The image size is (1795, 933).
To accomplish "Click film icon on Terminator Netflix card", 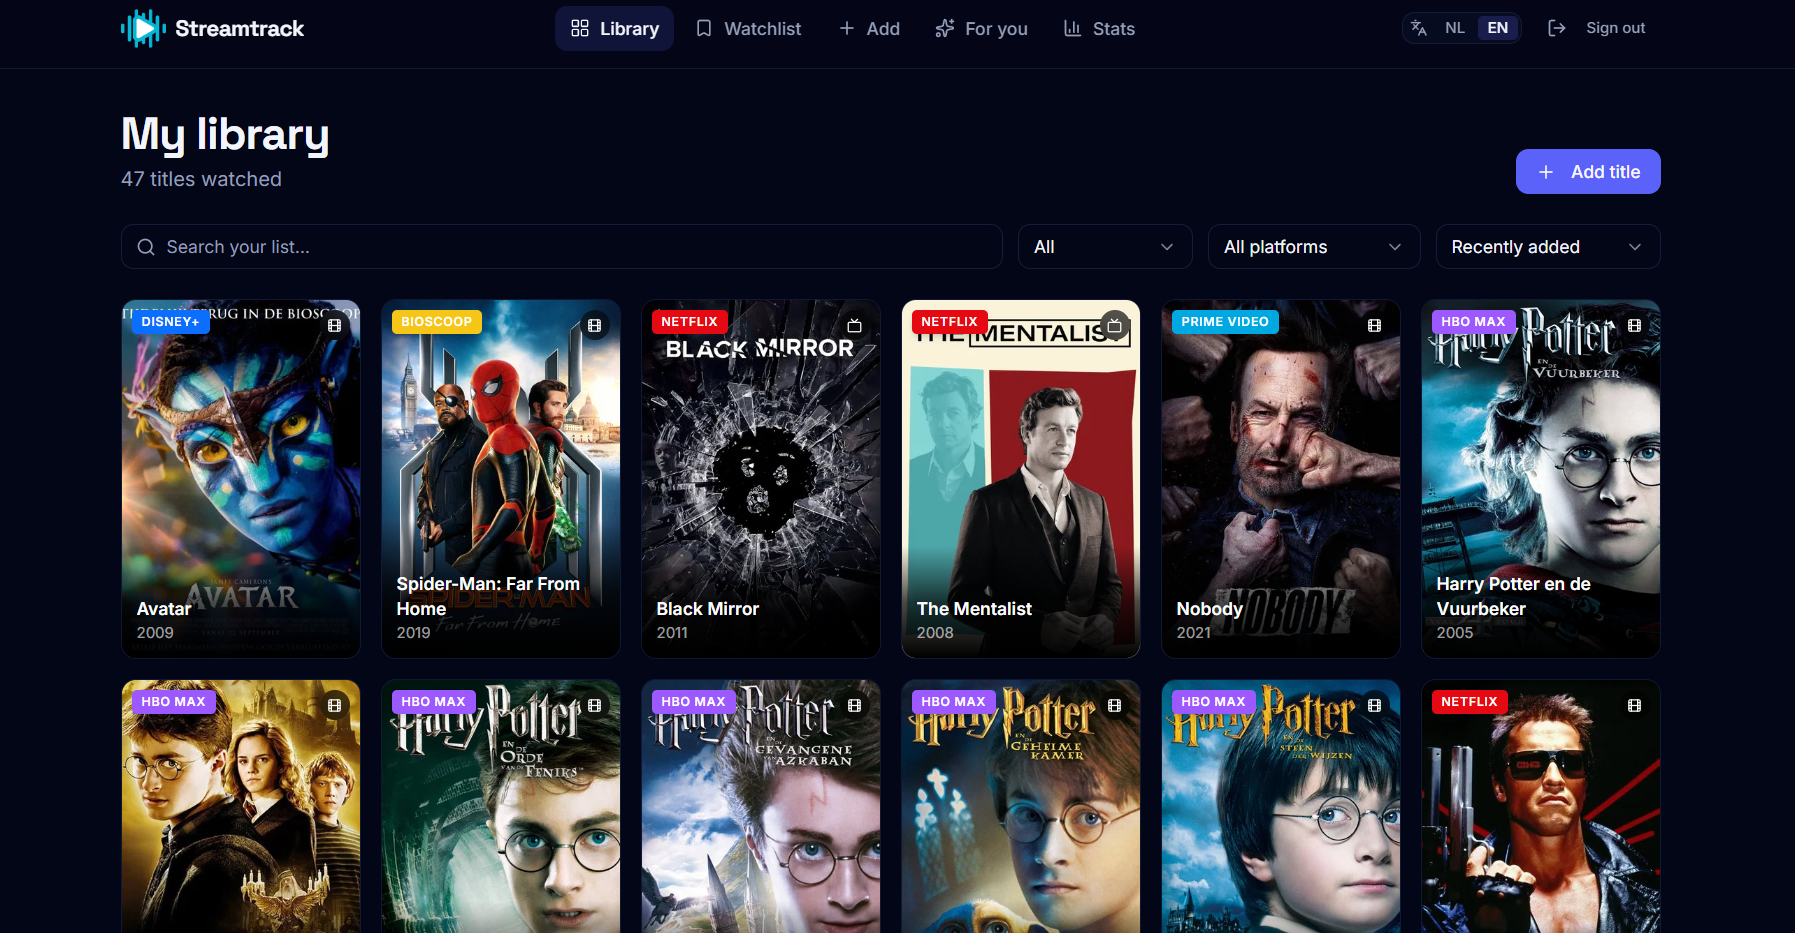I will [1635, 705].
